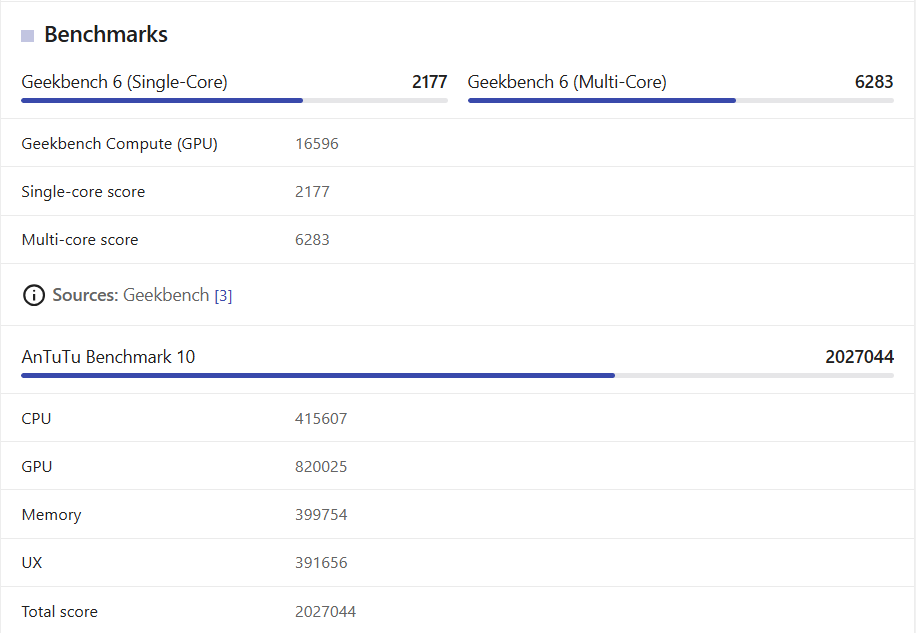This screenshot has height=633, width=916.
Task: Click the Geekbench 6 Single-Core progress bar
Action: [x=234, y=100]
